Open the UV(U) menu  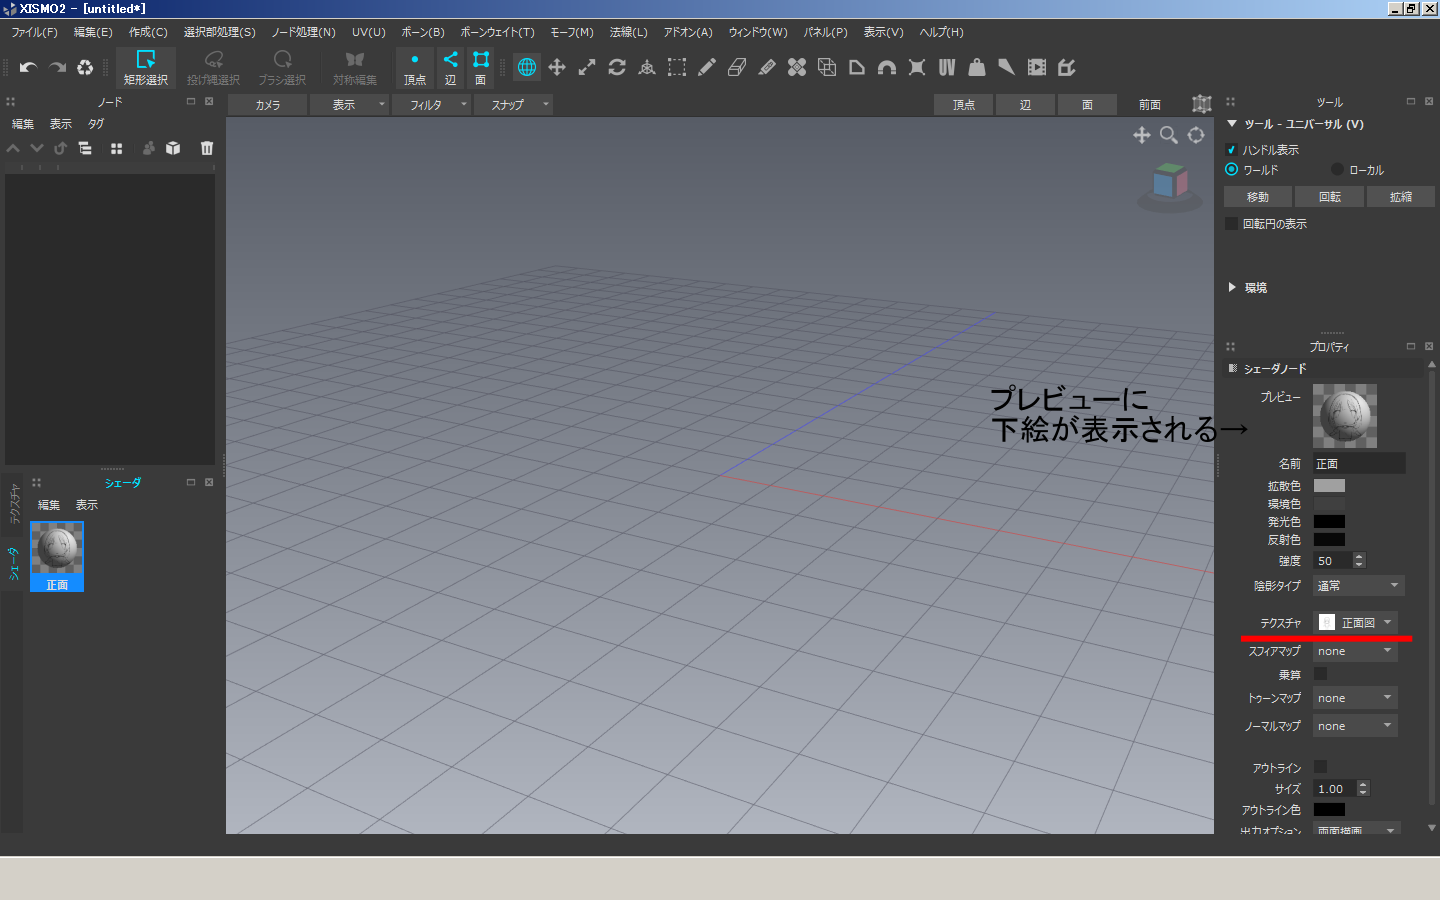[368, 32]
